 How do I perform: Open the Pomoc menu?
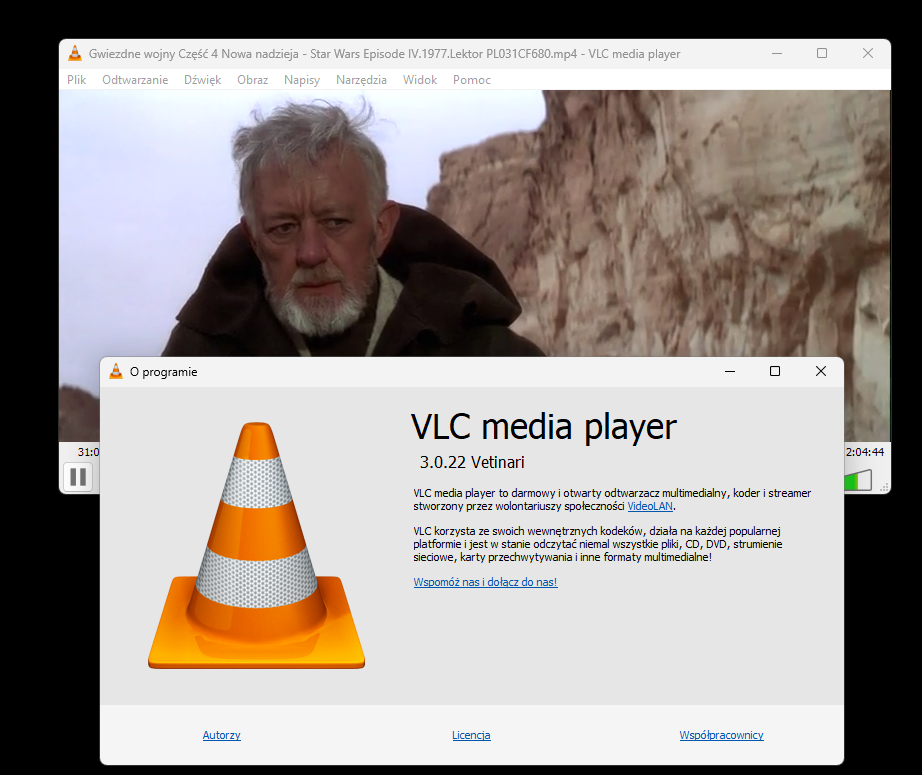[472, 80]
